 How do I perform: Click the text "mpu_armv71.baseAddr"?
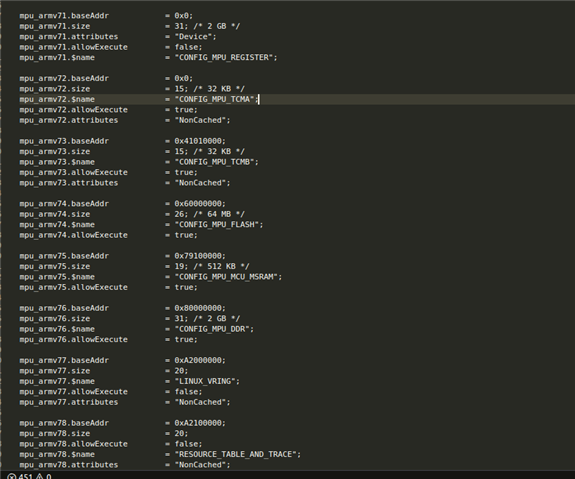click(x=64, y=16)
